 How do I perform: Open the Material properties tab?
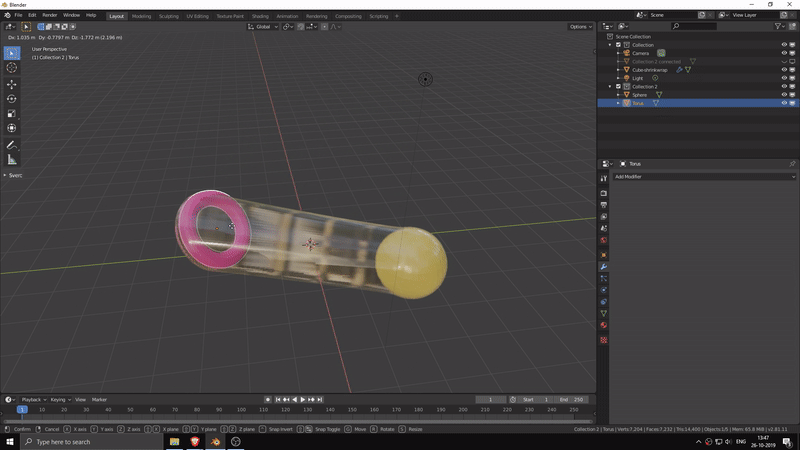coord(604,325)
